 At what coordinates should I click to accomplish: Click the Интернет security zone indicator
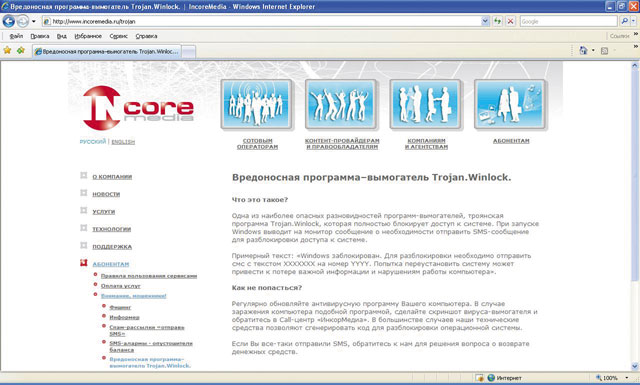[504, 378]
